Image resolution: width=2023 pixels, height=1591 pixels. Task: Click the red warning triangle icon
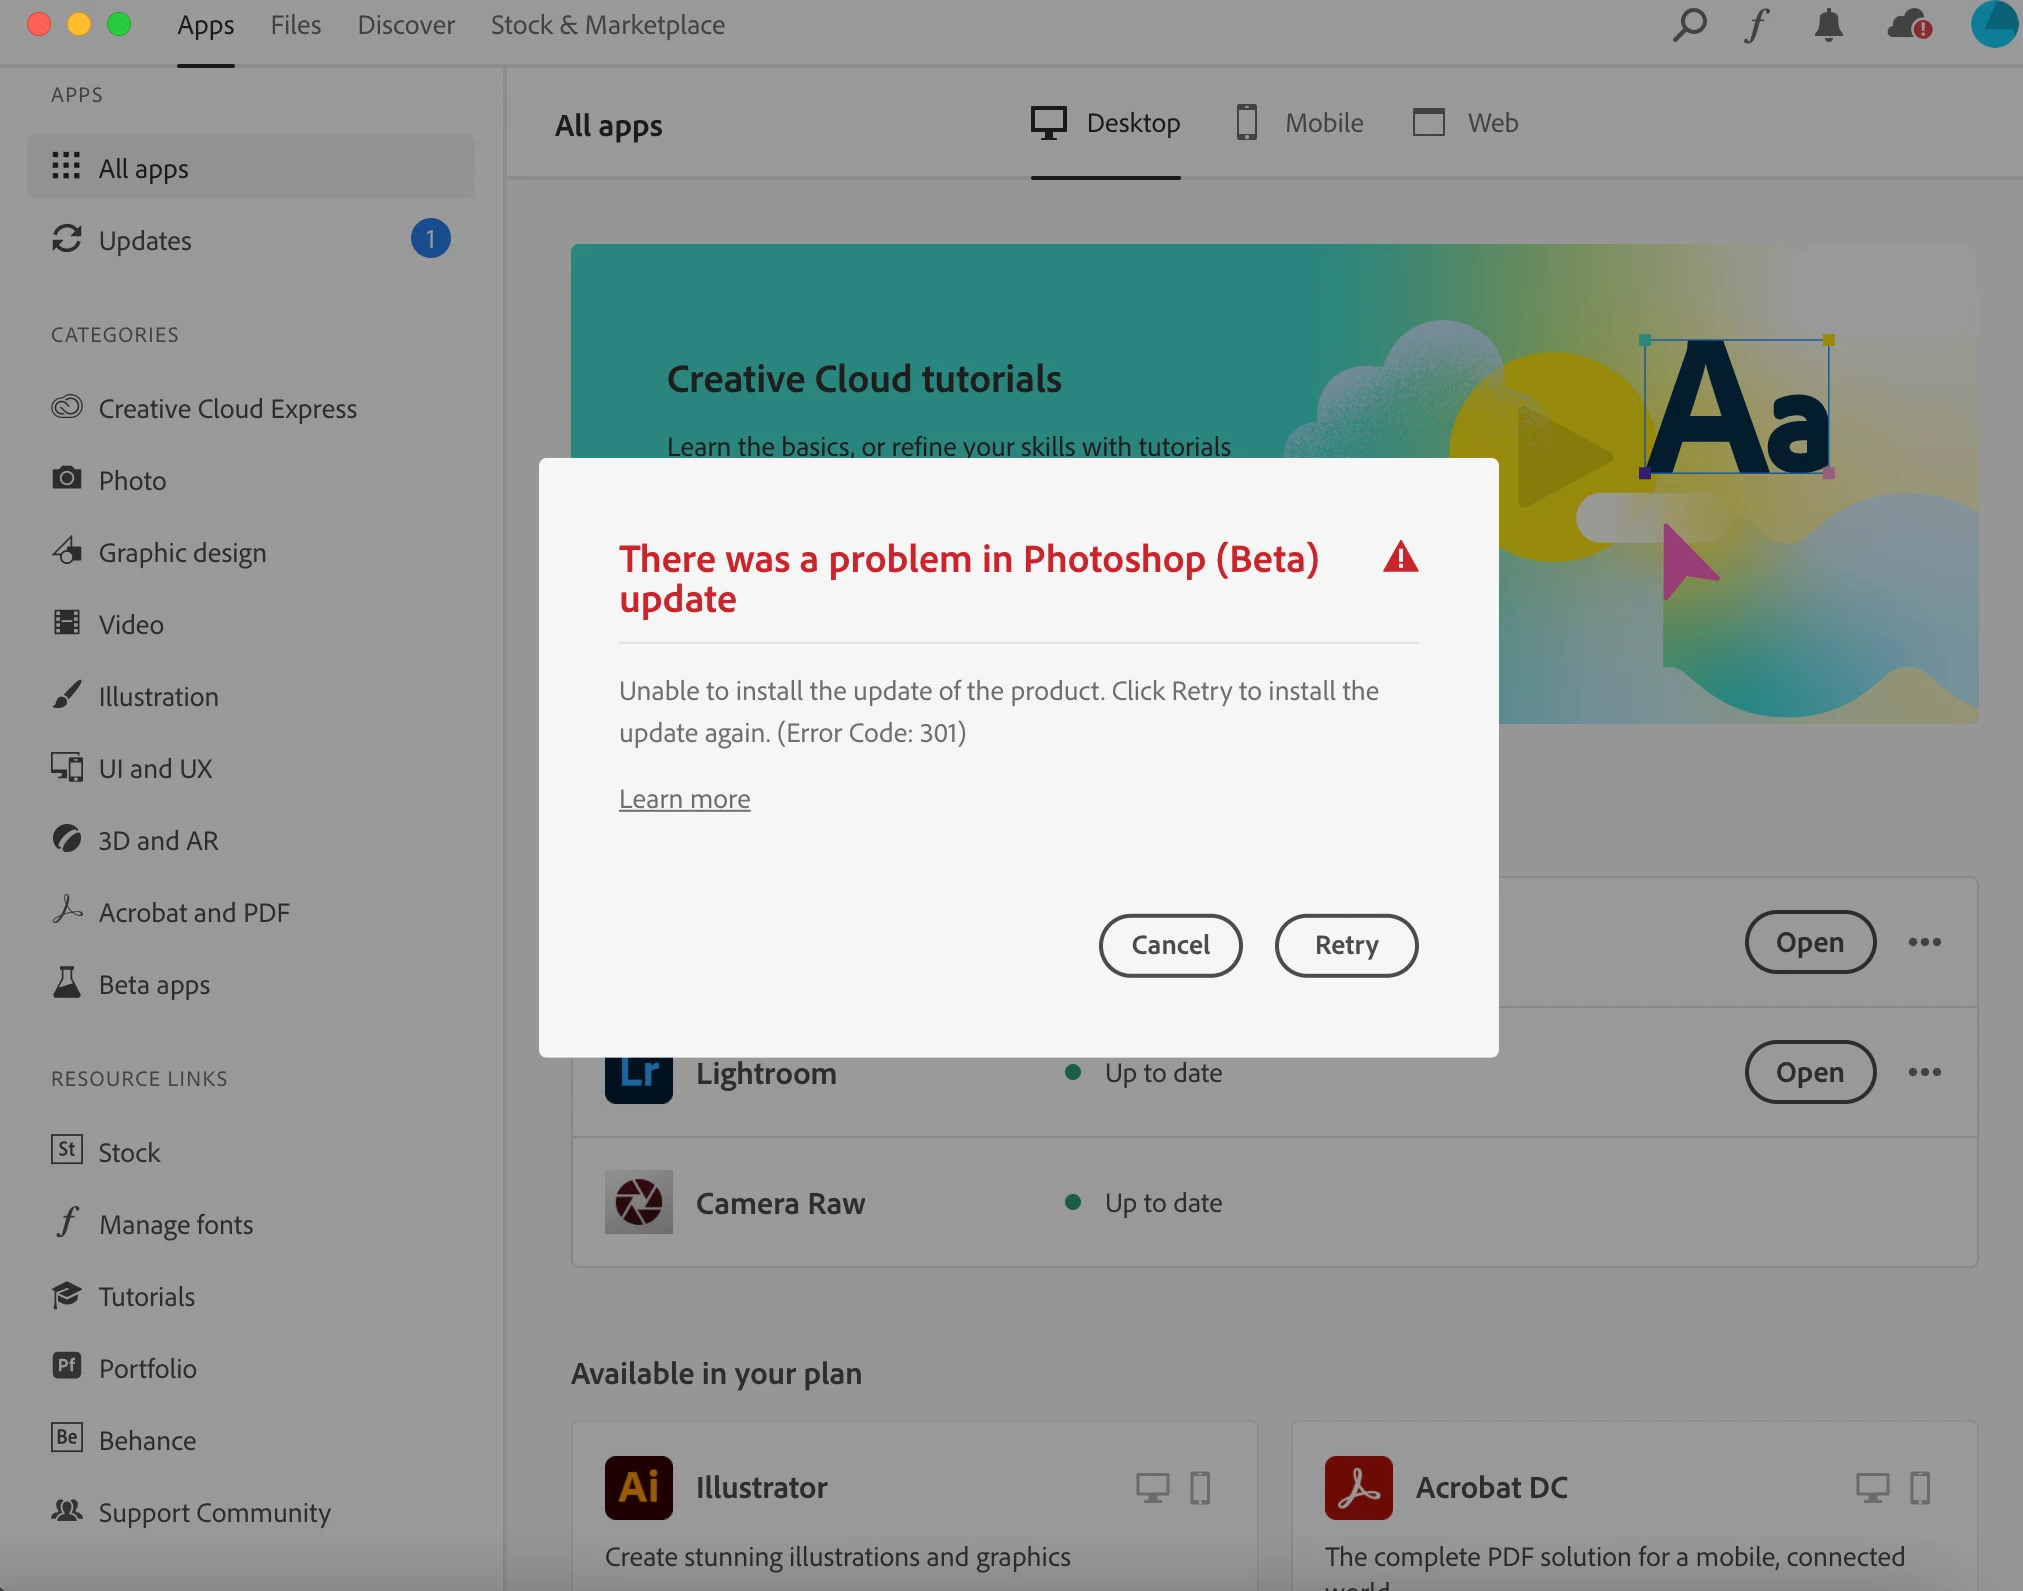[x=1400, y=557]
